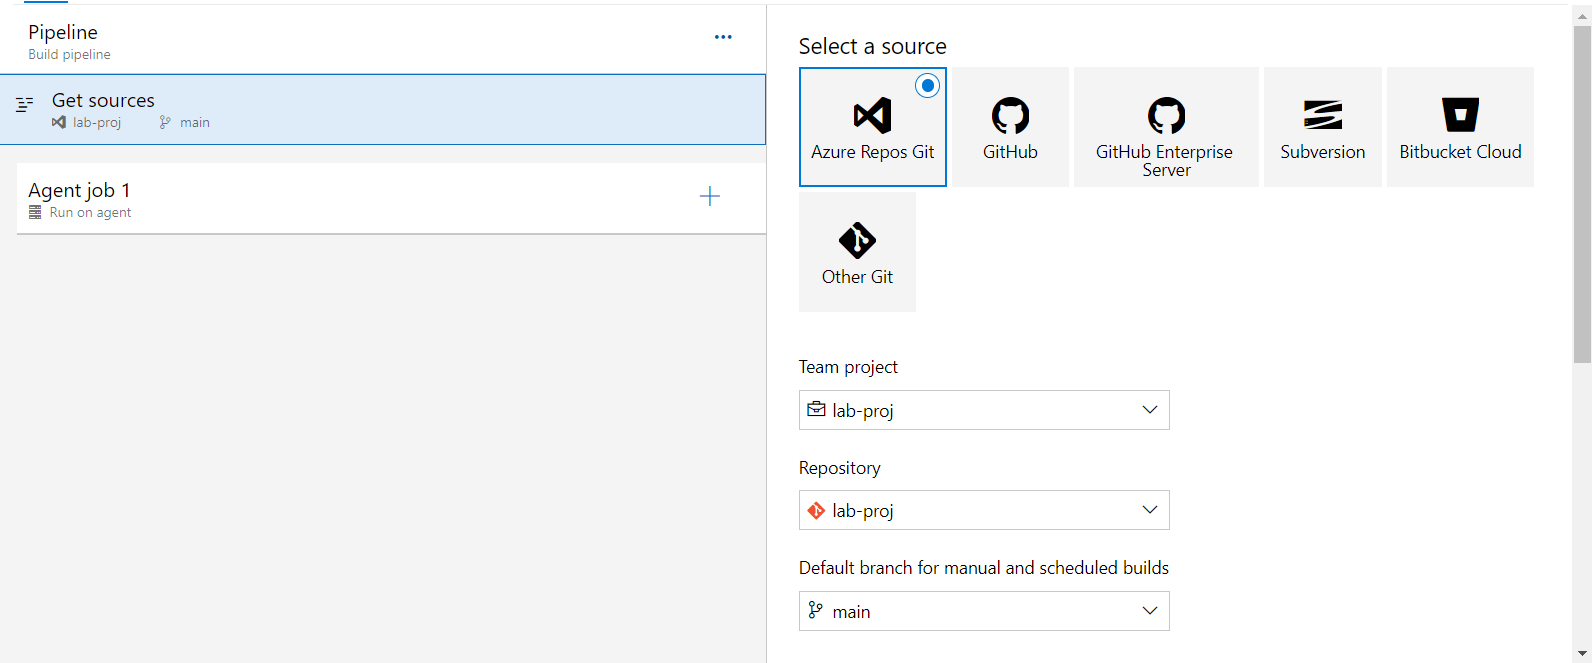Add a task to Agent job 1
Image resolution: width=1592 pixels, height=663 pixels.
(x=710, y=196)
